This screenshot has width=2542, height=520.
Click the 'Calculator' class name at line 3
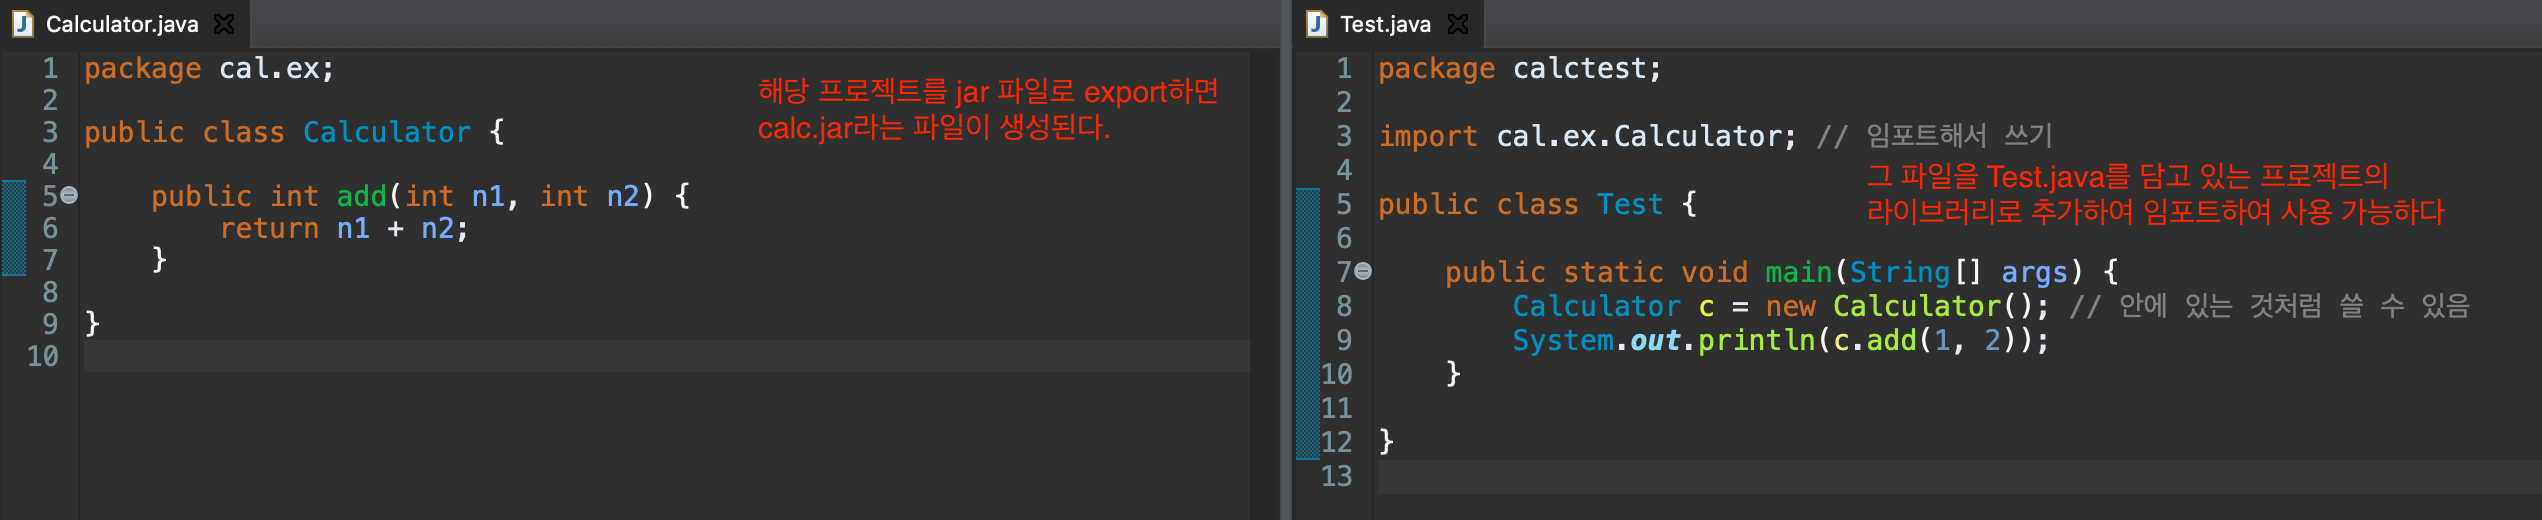tap(387, 133)
